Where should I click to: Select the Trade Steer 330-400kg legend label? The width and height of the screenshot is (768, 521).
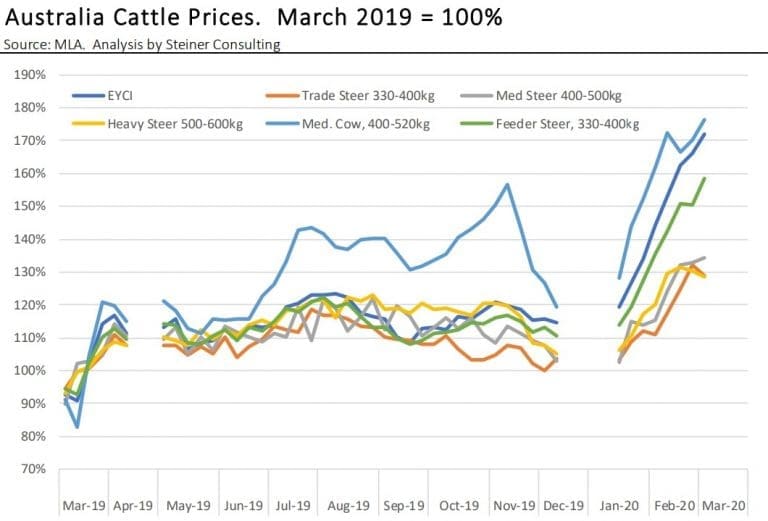pyautogui.click(x=351, y=95)
